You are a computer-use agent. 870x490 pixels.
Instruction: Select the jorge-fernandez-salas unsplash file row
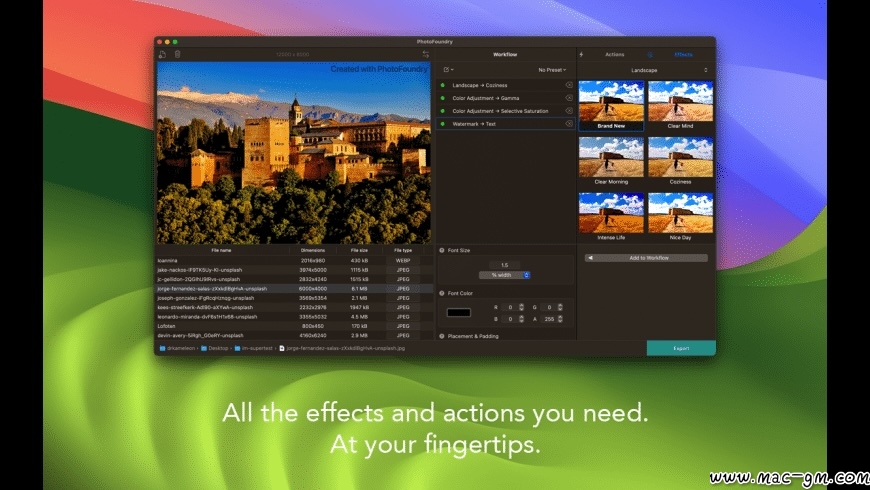(x=294, y=289)
